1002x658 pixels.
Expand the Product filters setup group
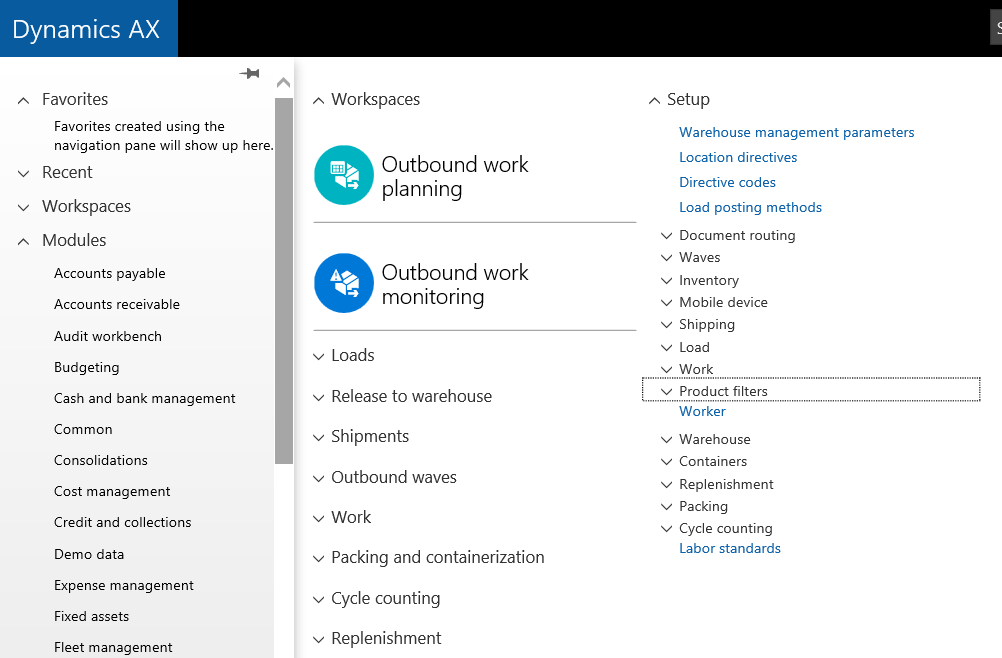pyautogui.click(x=667, y=391)
